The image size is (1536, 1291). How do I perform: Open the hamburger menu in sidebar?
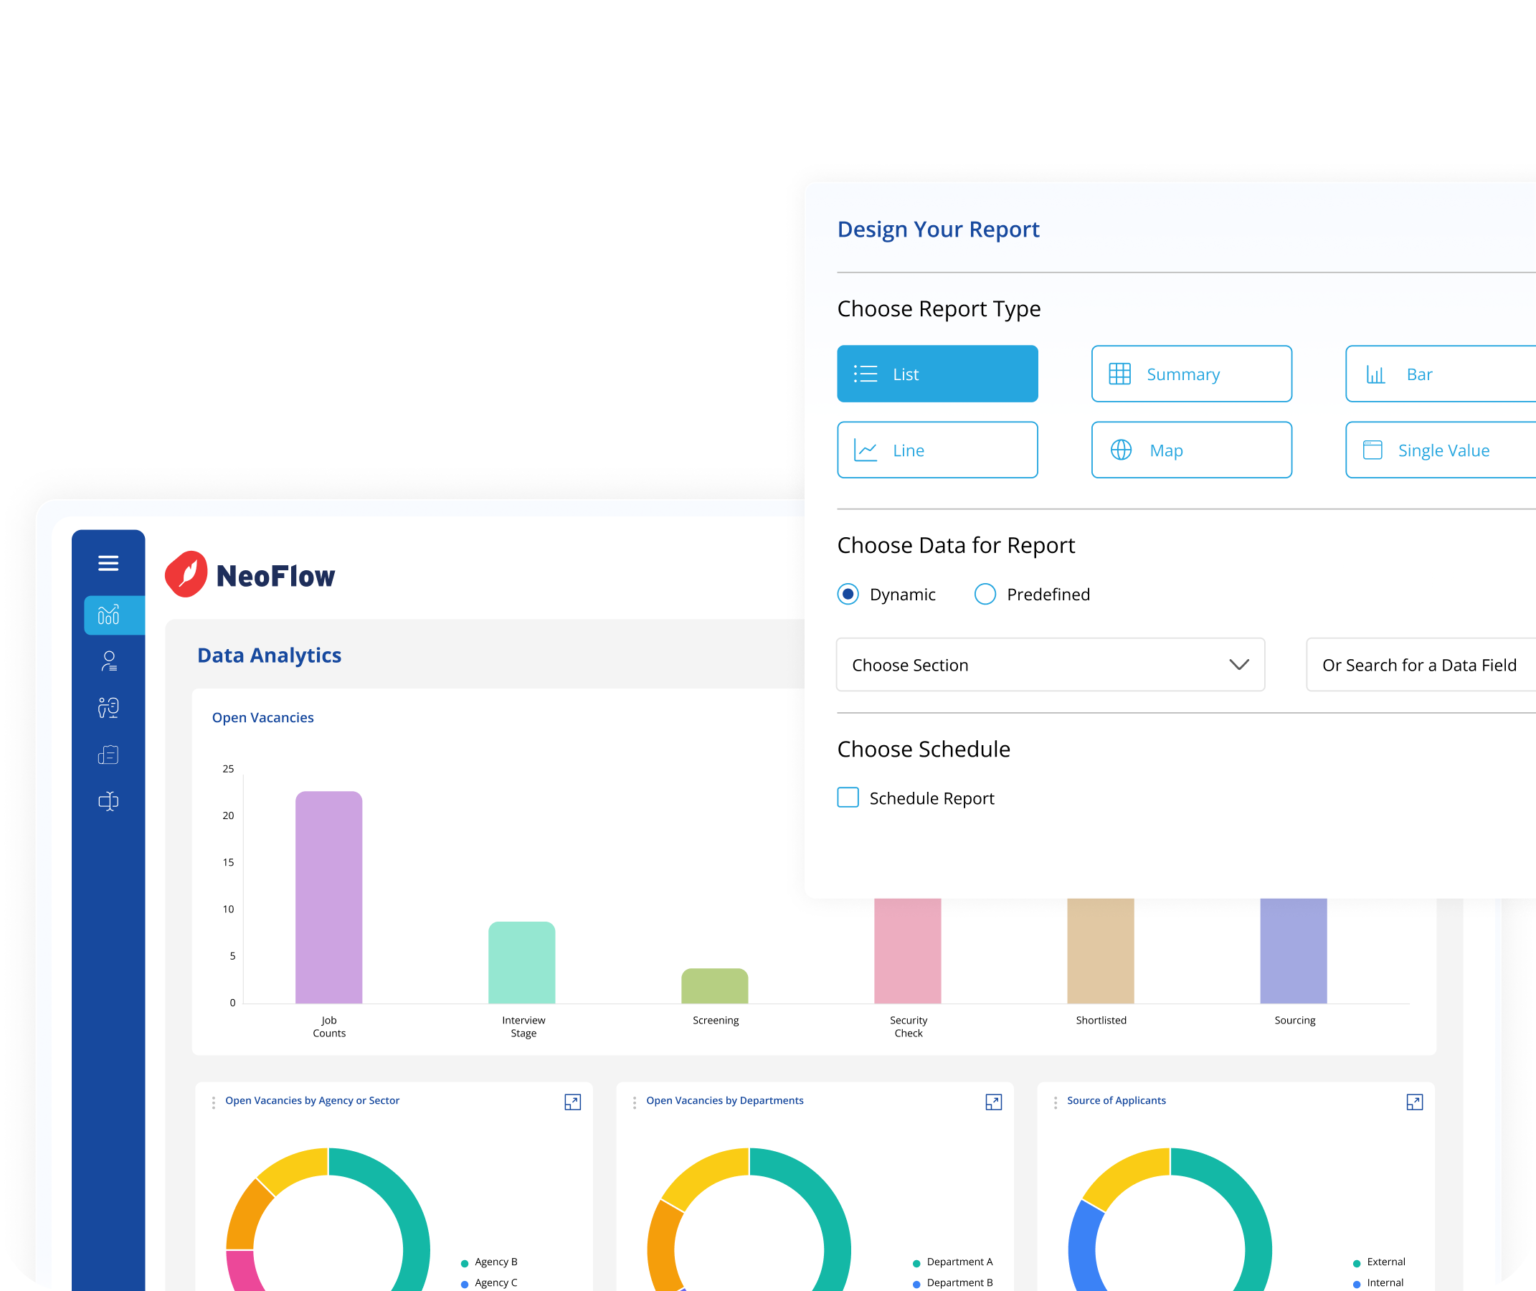coord(108,563)
